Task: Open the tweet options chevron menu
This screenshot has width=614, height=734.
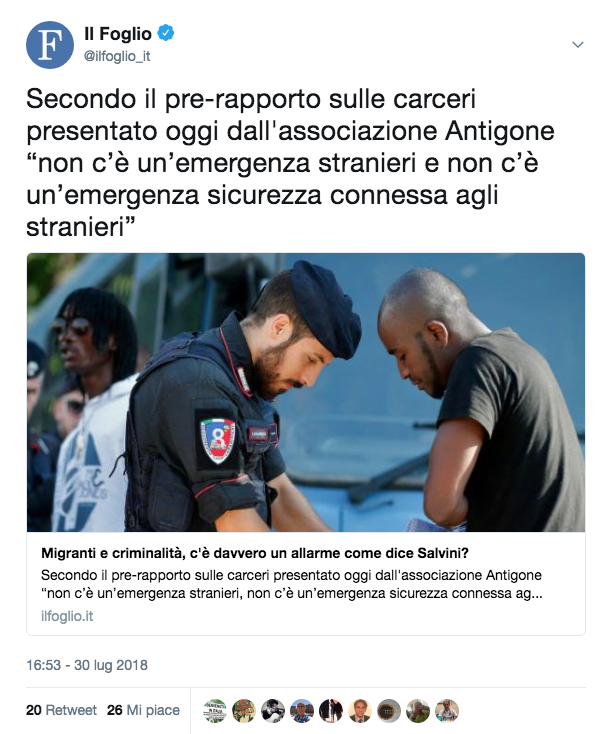Action: (x=578, y=44)
